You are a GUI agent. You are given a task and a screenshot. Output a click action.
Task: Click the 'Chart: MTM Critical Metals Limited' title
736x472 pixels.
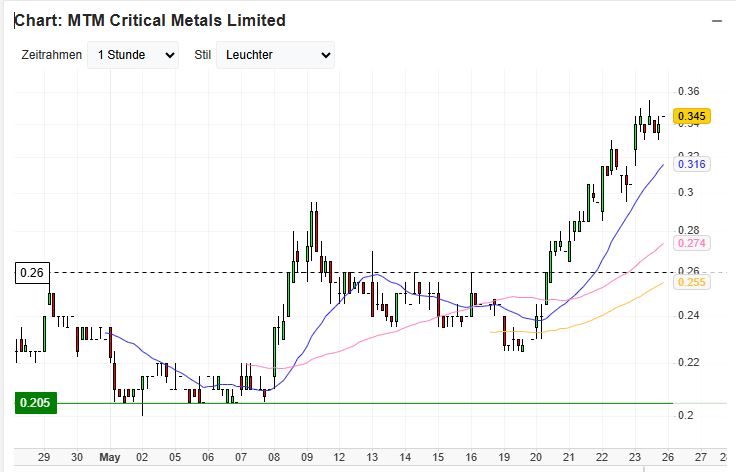point(150,20)
